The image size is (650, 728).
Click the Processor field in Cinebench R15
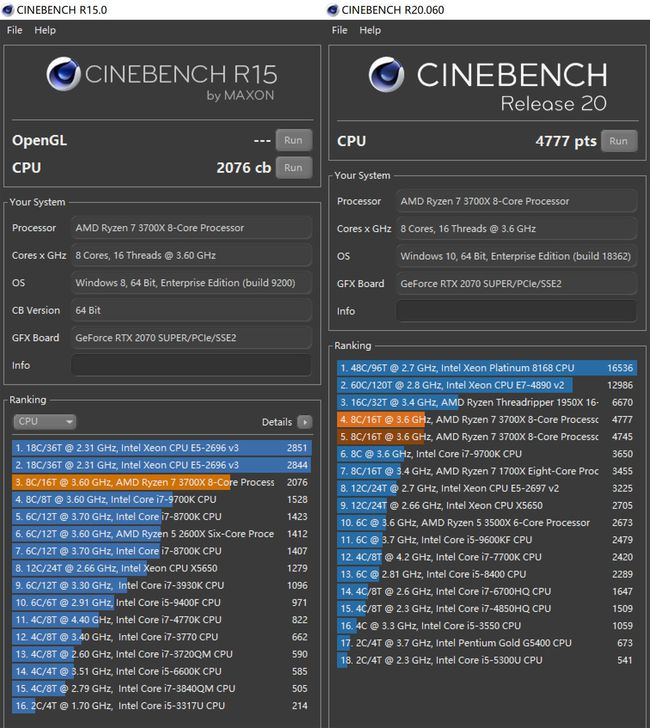[x=191, y=228]
